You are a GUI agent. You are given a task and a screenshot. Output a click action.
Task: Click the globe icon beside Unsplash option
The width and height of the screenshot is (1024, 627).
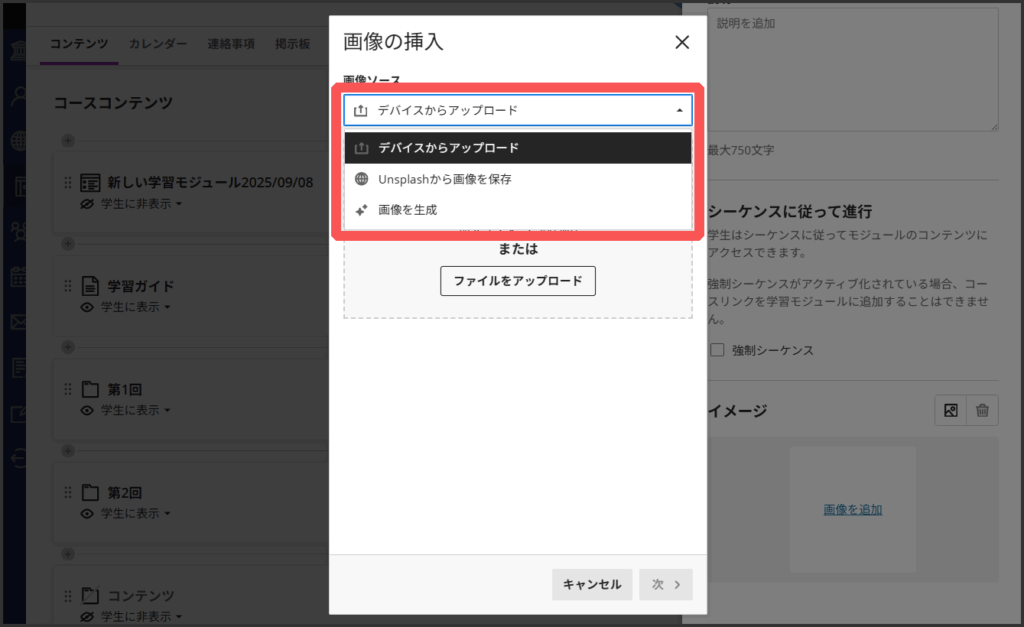coord(362,179)
